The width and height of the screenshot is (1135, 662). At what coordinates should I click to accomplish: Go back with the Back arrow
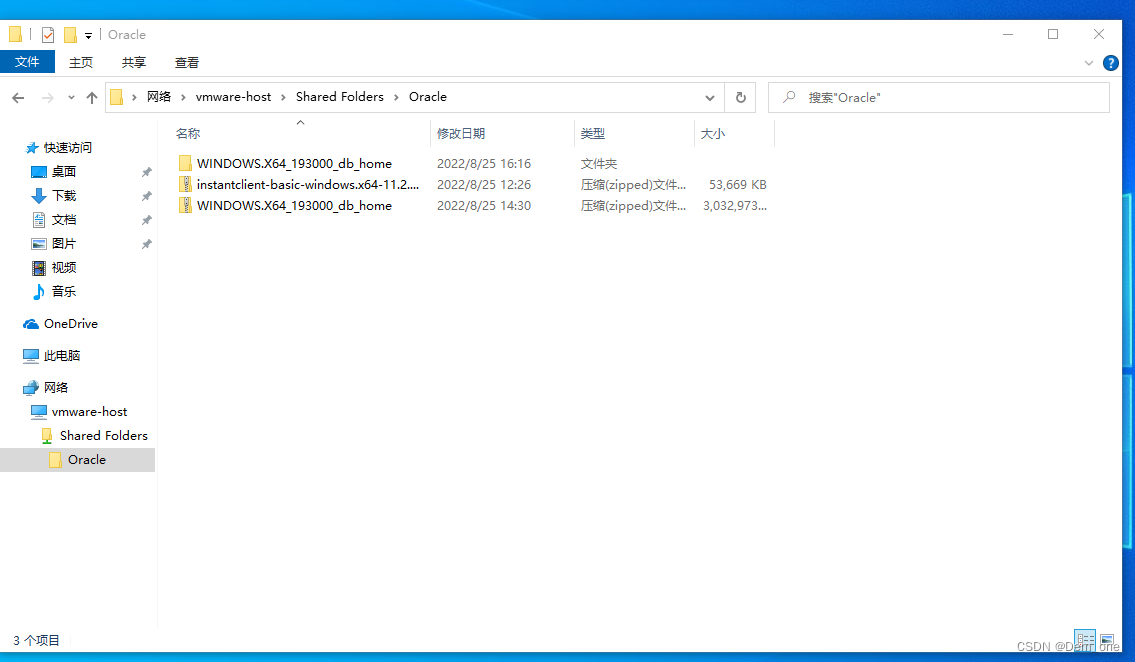[x=18, y=98]
